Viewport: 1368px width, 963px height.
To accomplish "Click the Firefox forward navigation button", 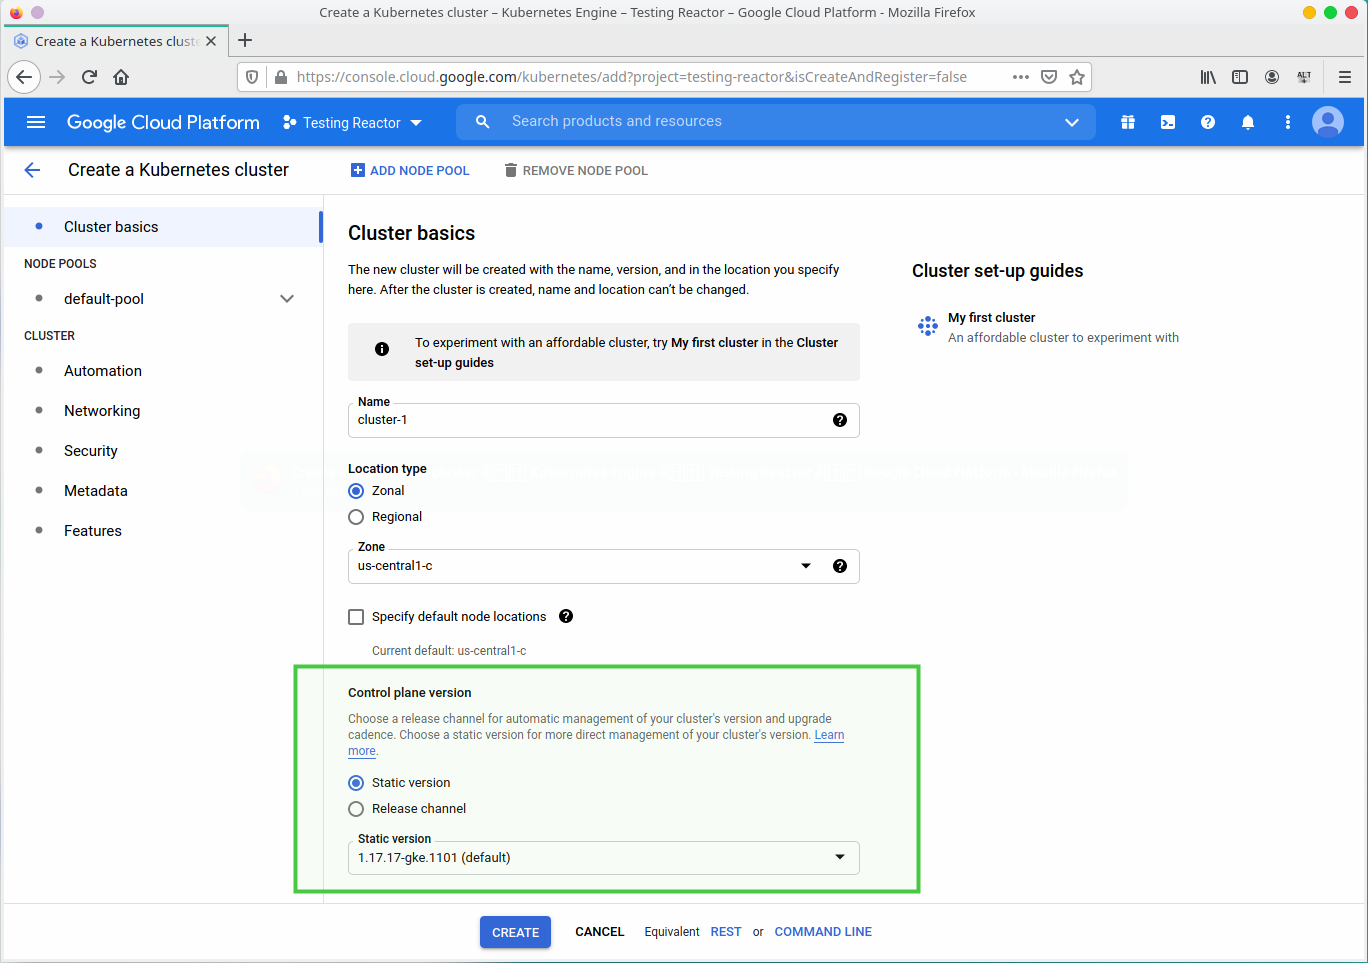I will coord(57,77).
